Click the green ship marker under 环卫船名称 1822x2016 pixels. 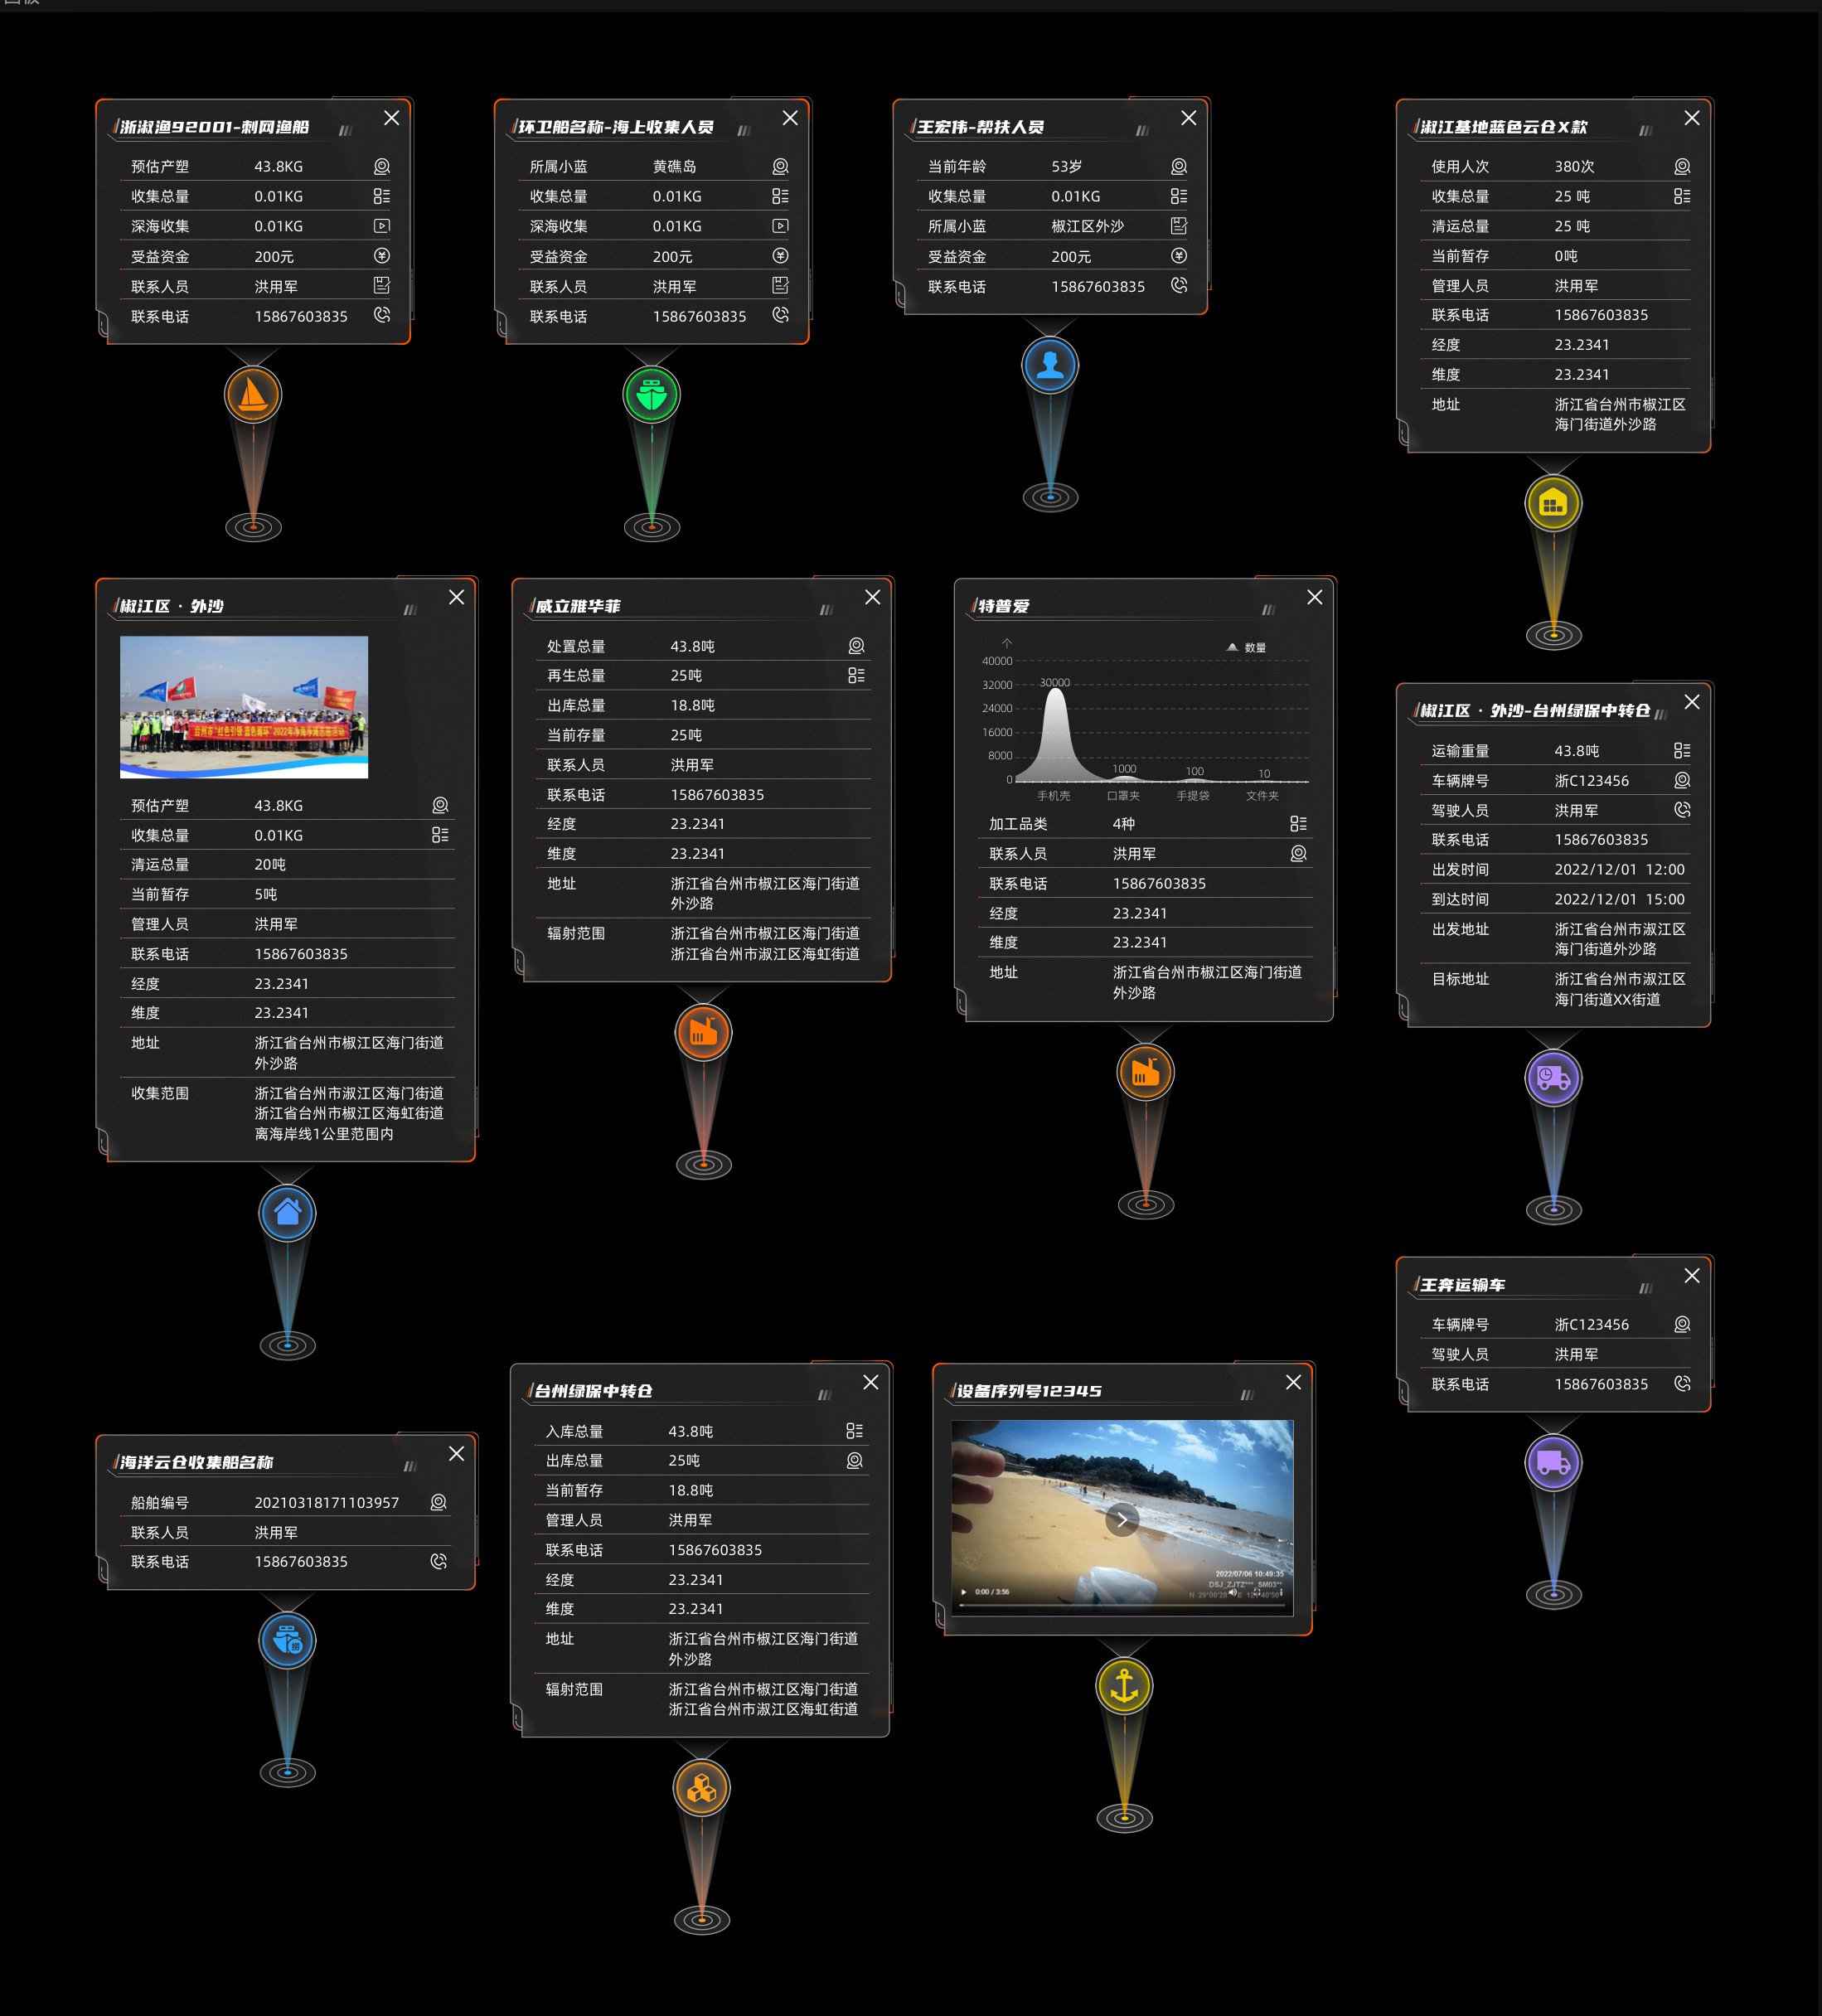click(x=652, y=394)
